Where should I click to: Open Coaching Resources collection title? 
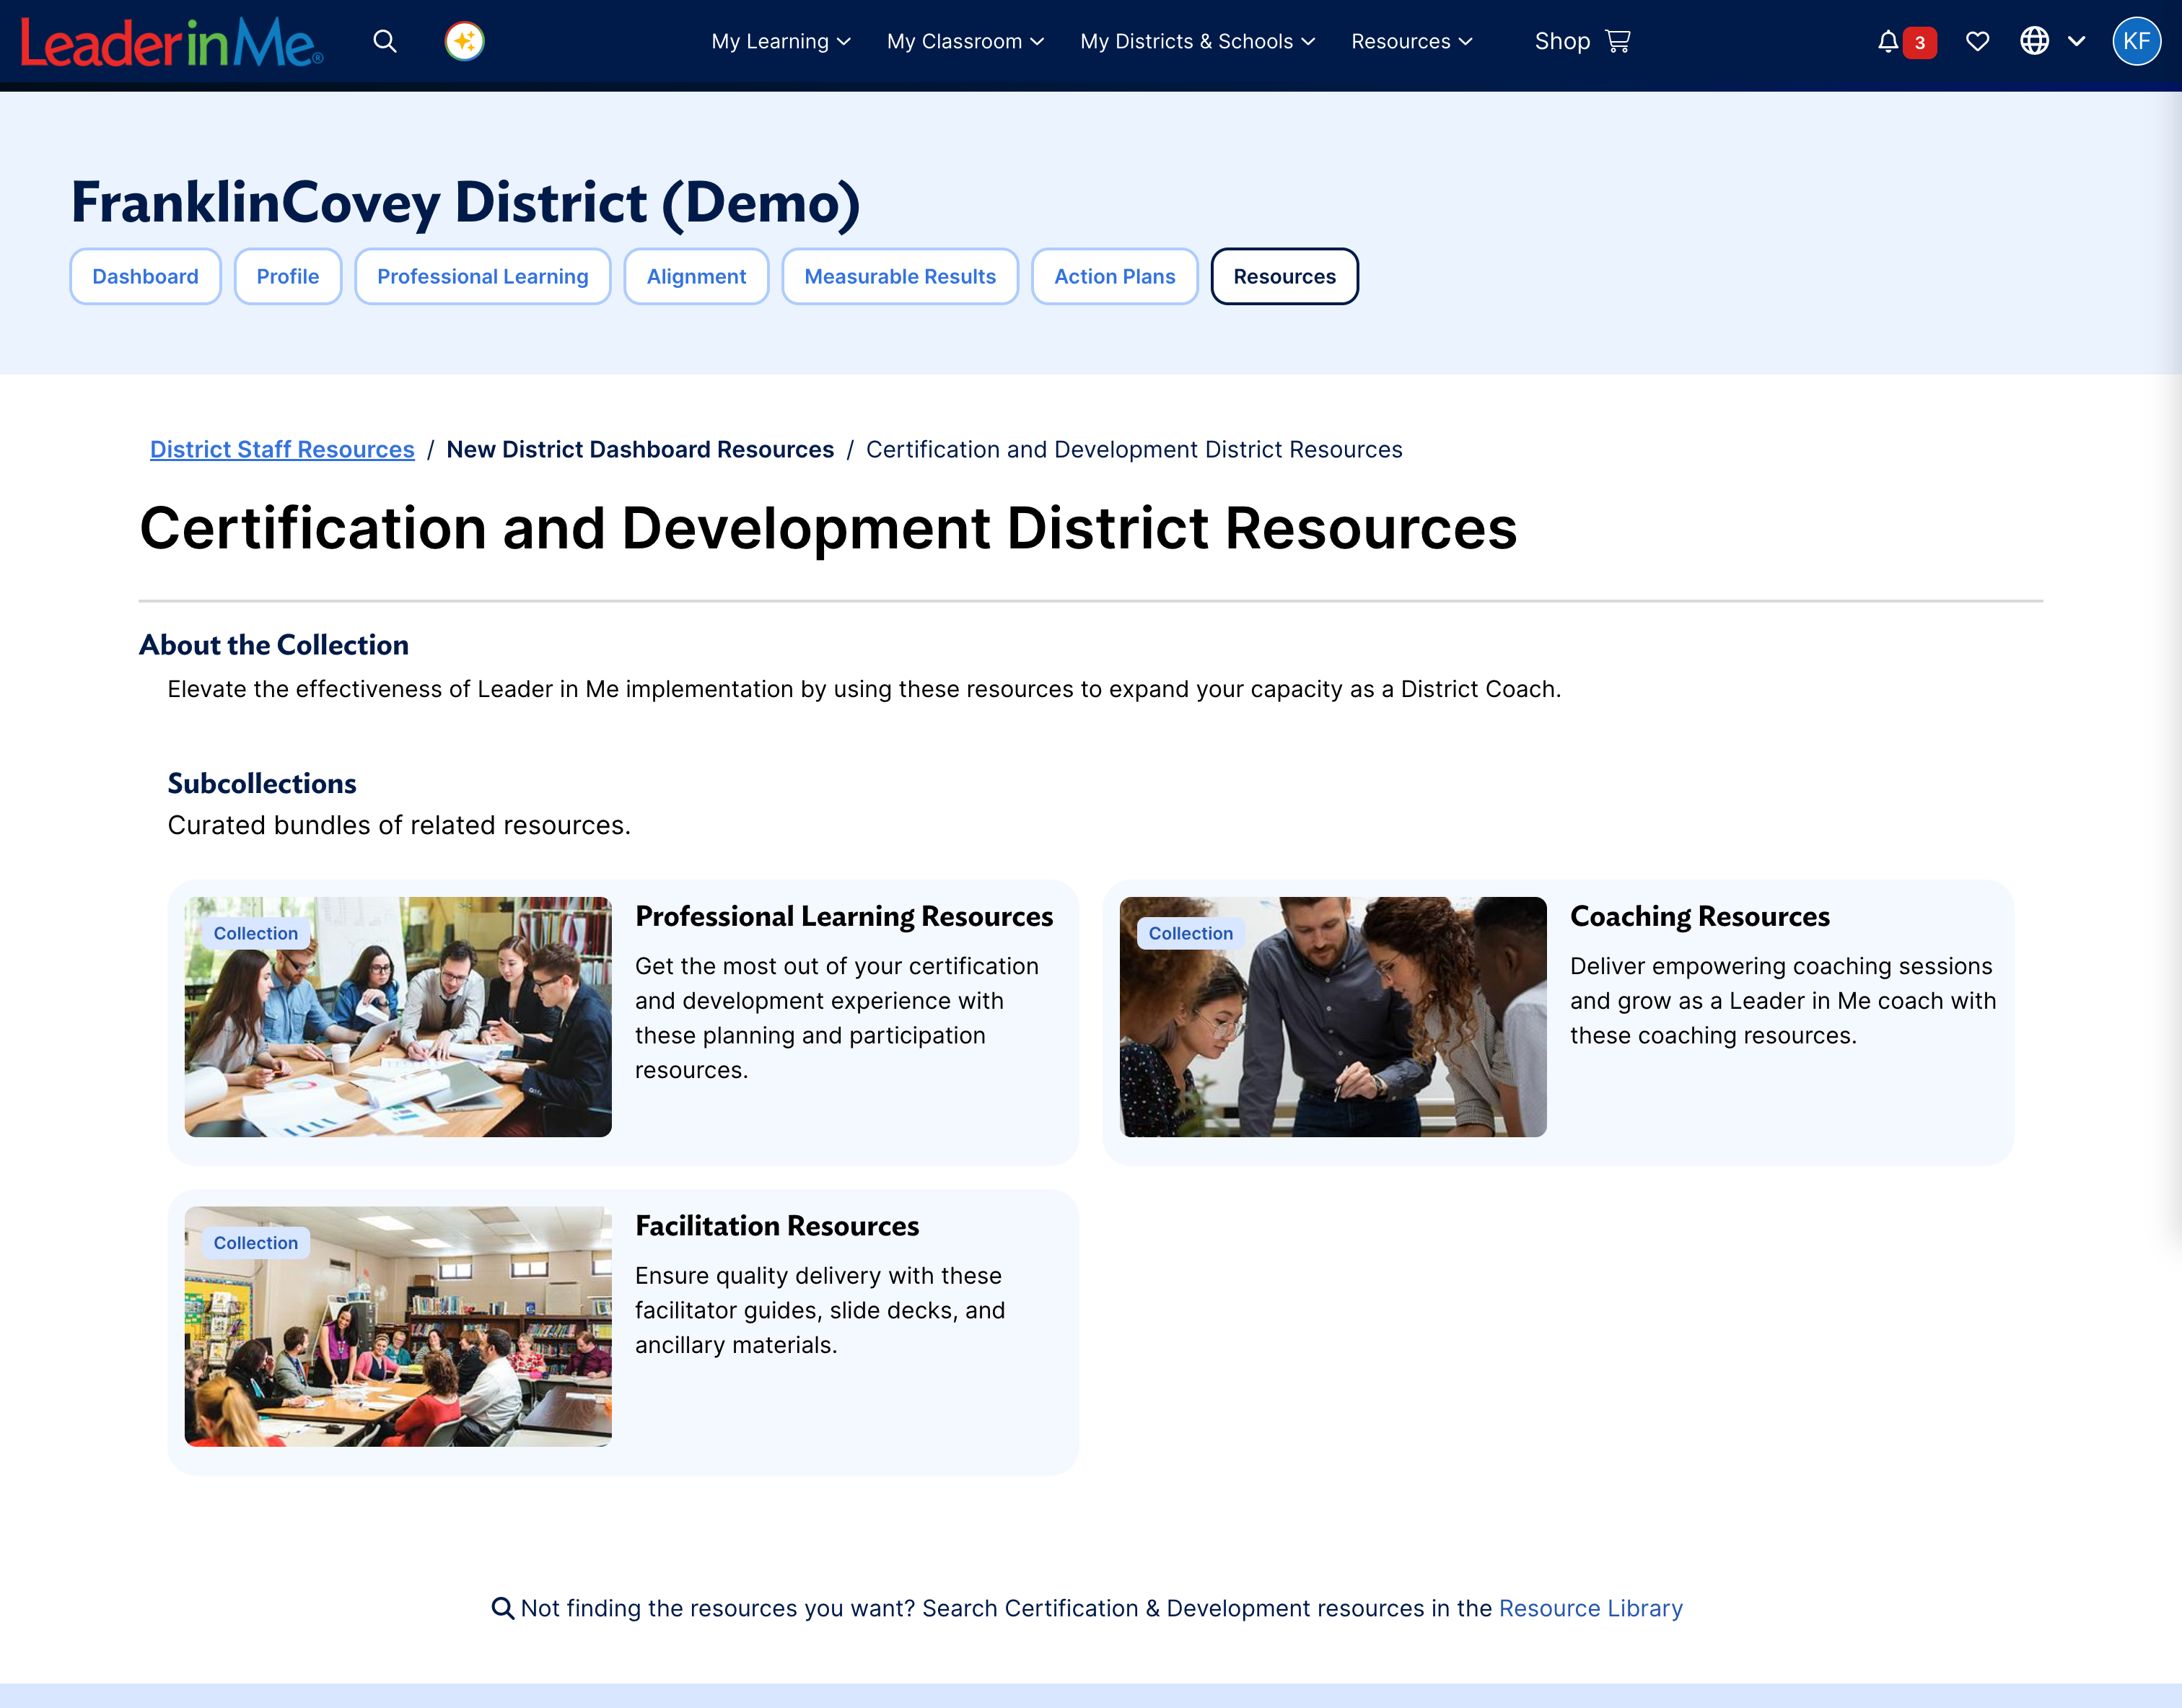point(1700,916)
